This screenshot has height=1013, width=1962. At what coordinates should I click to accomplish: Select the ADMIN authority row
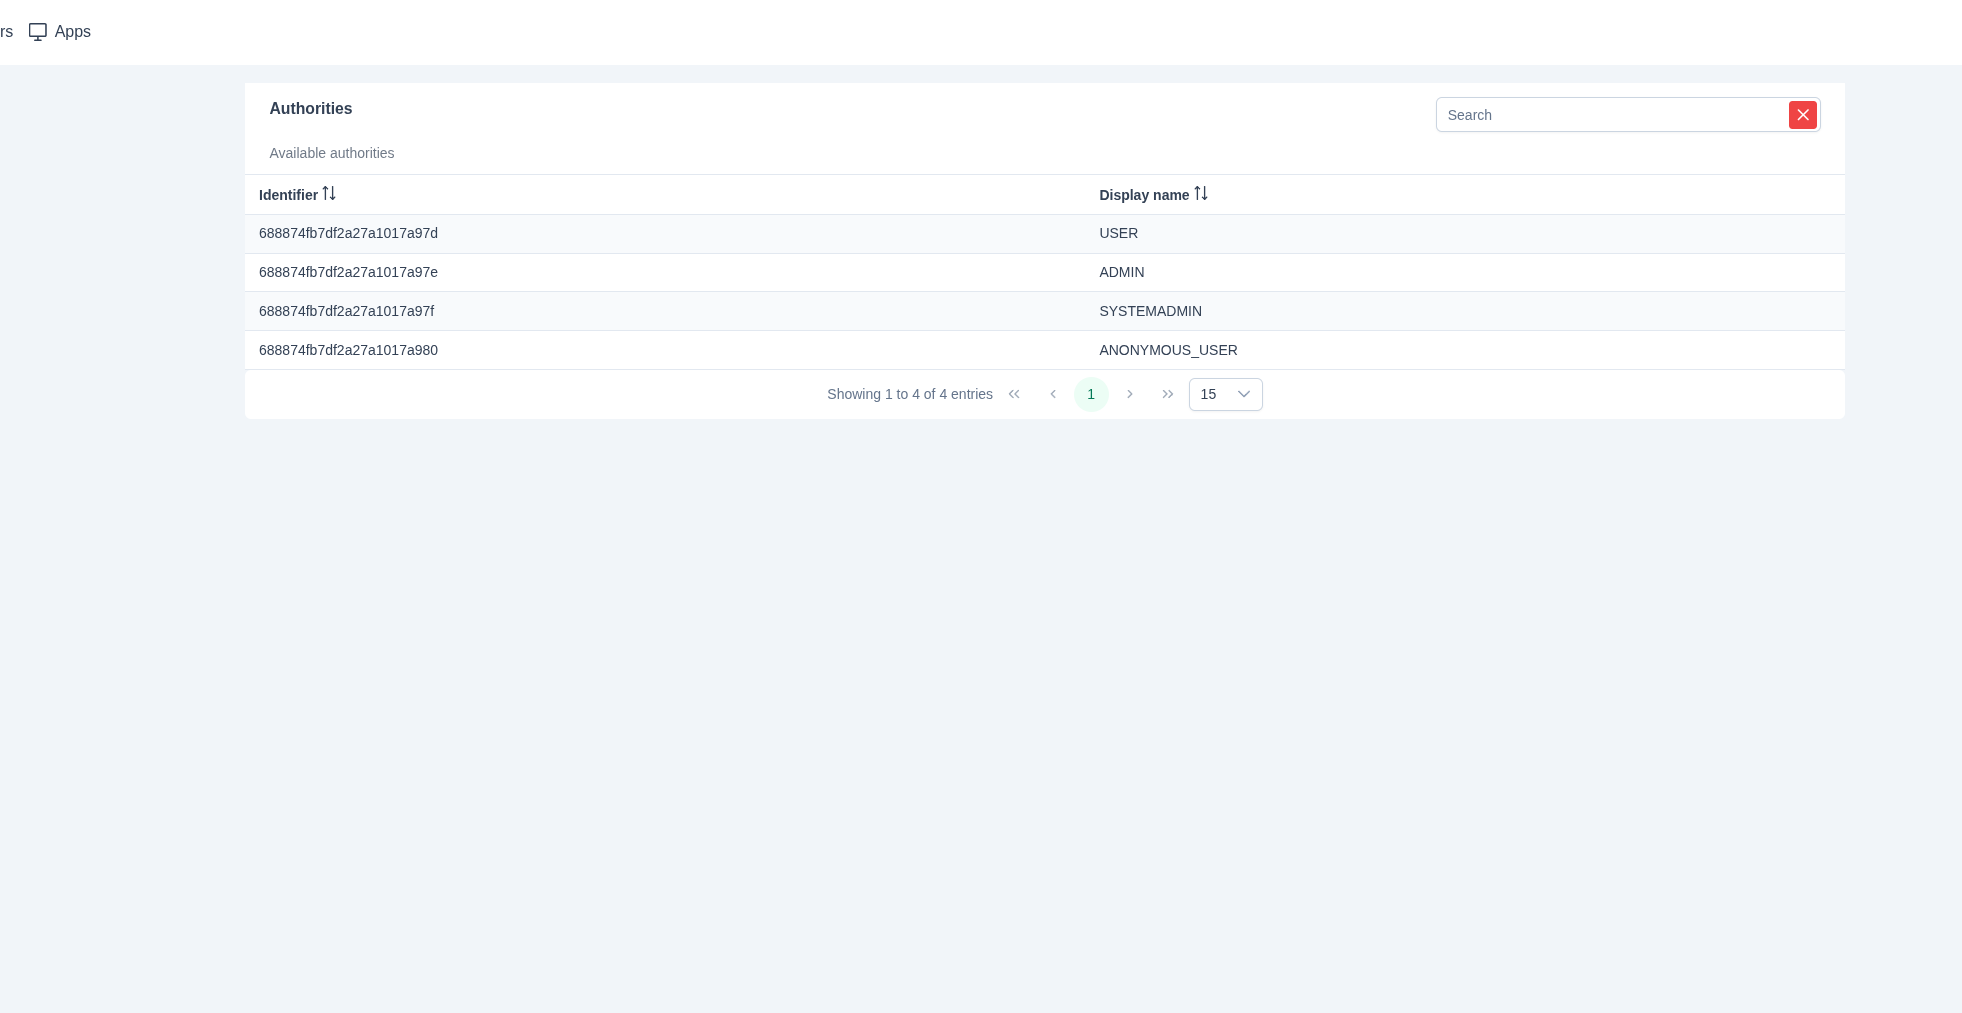click(1121, 272)
